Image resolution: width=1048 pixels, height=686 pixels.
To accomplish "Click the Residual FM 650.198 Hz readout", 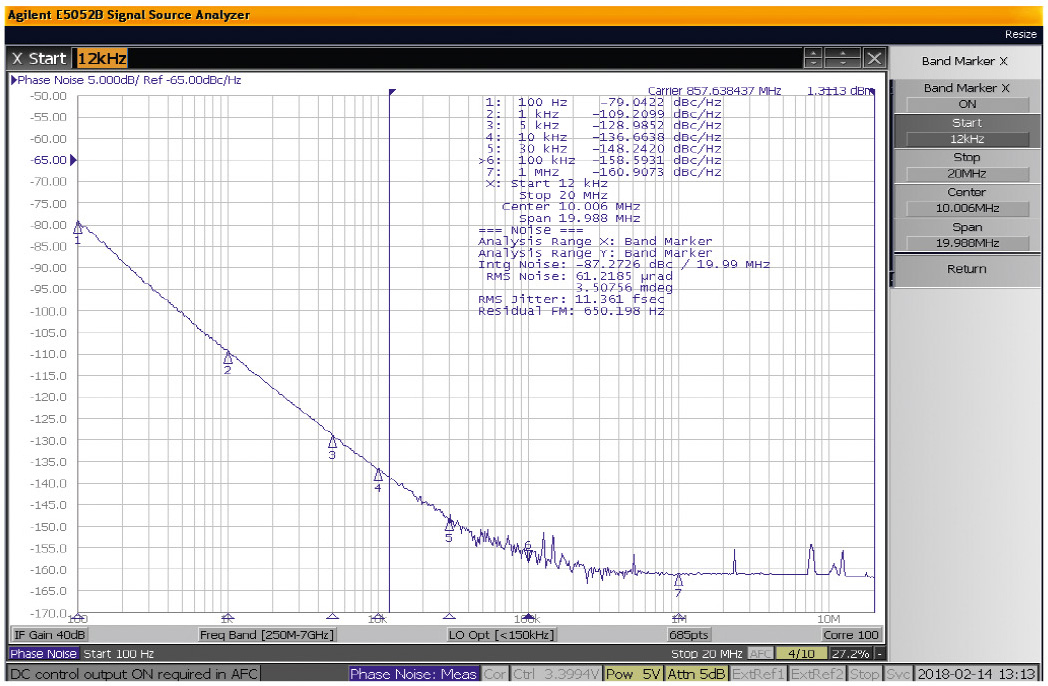I will (x=571, y=311).
